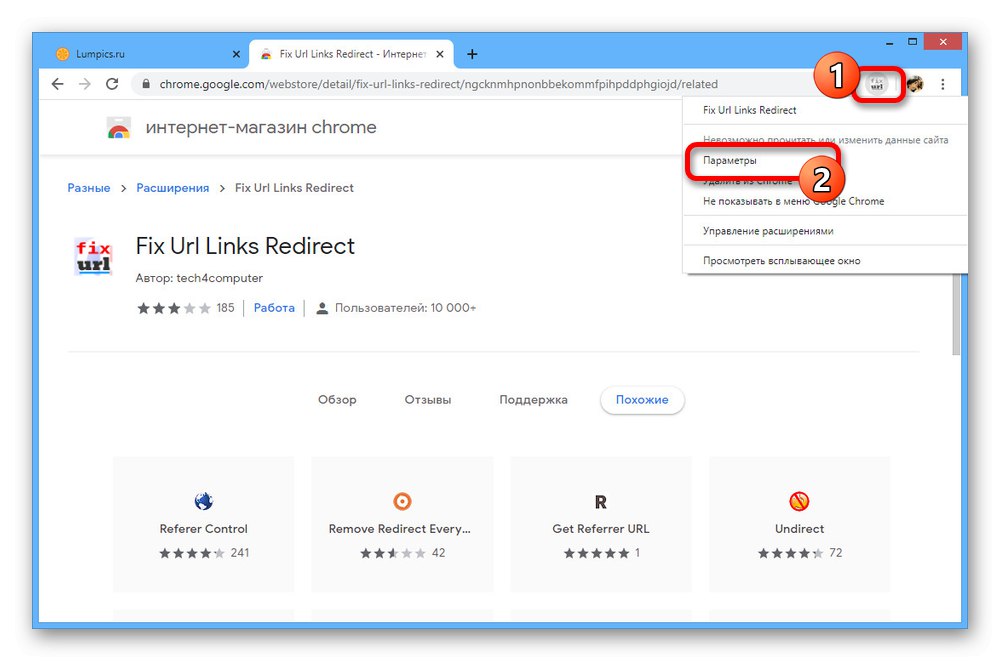This screenshot has width=1000, height=661.
Task: Open the Отзывы tab
Action: coord(428,400)
